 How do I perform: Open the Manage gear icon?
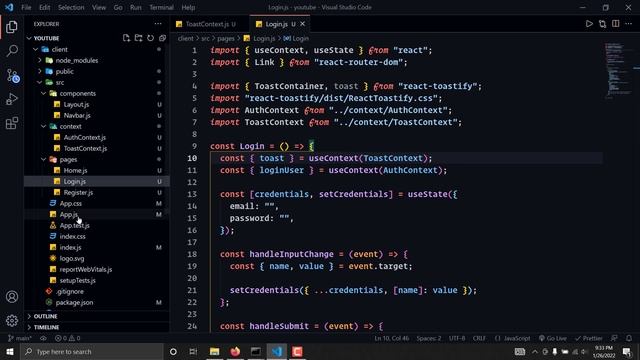click(12, 320)
